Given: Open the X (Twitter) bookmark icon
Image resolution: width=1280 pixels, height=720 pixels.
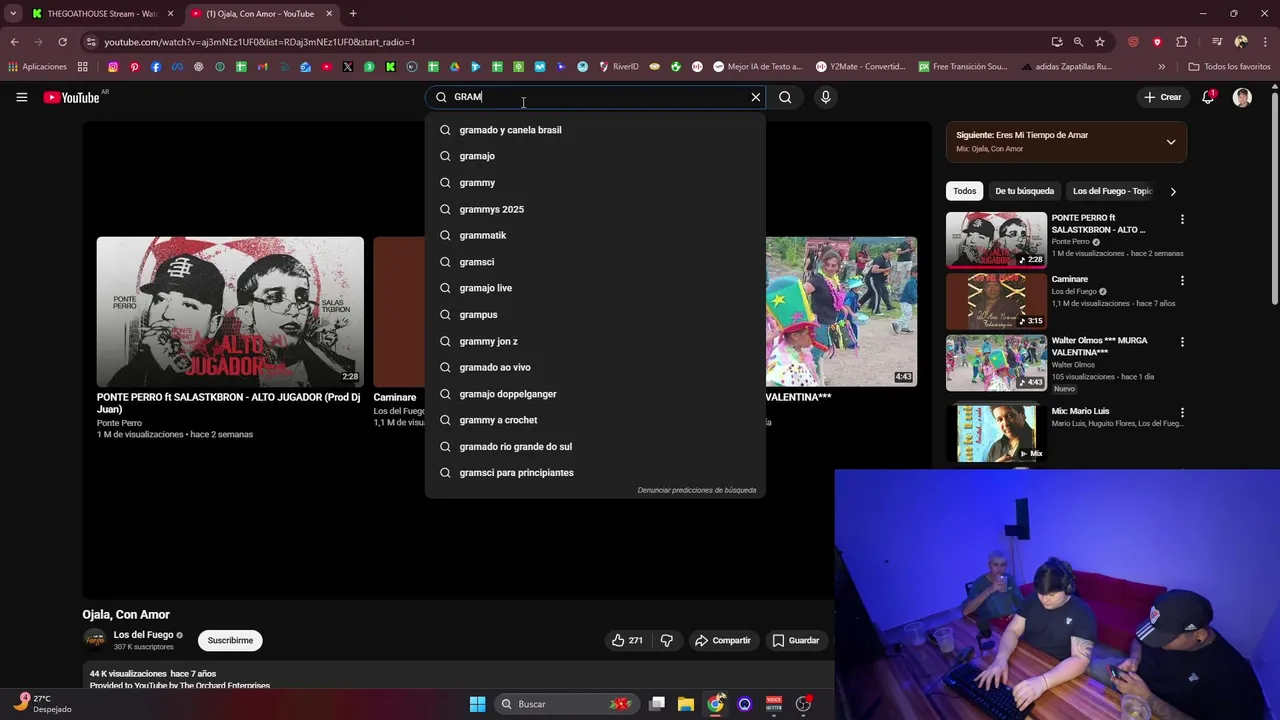Looking at the screenshot, I should (x=348, y=67).
